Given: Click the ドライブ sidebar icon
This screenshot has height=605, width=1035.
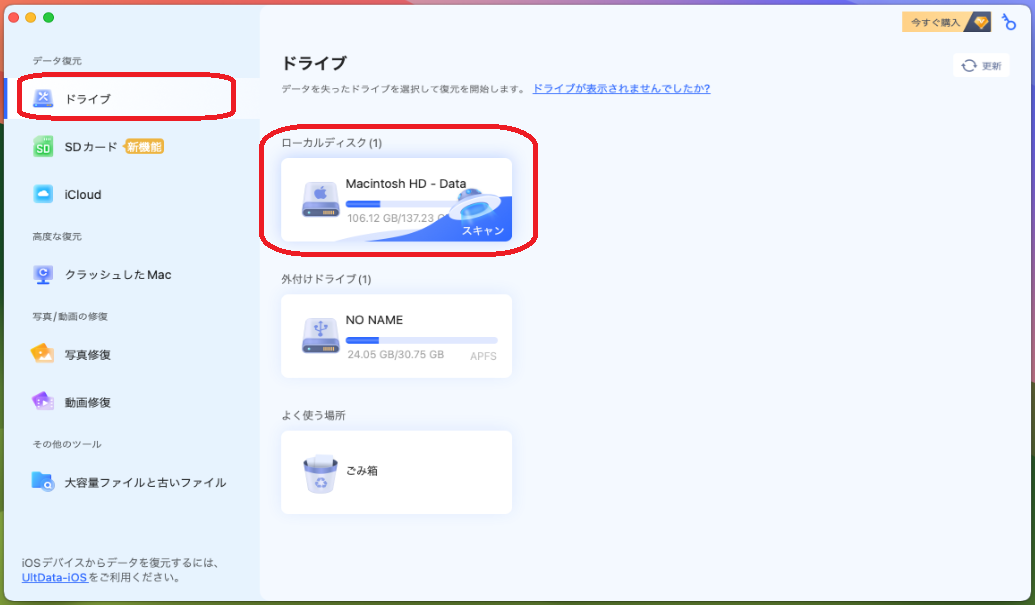Looking at the screenshot, I should point(43,98).
